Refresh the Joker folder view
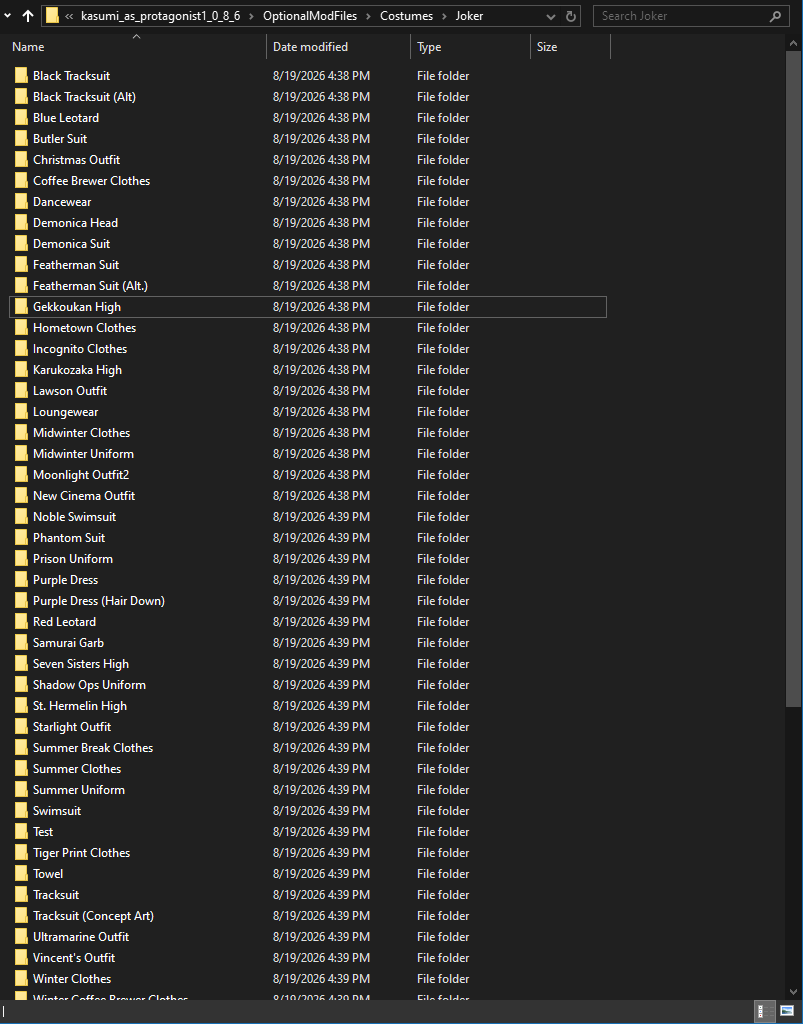The image size is (803, 1024). point(571,16)
